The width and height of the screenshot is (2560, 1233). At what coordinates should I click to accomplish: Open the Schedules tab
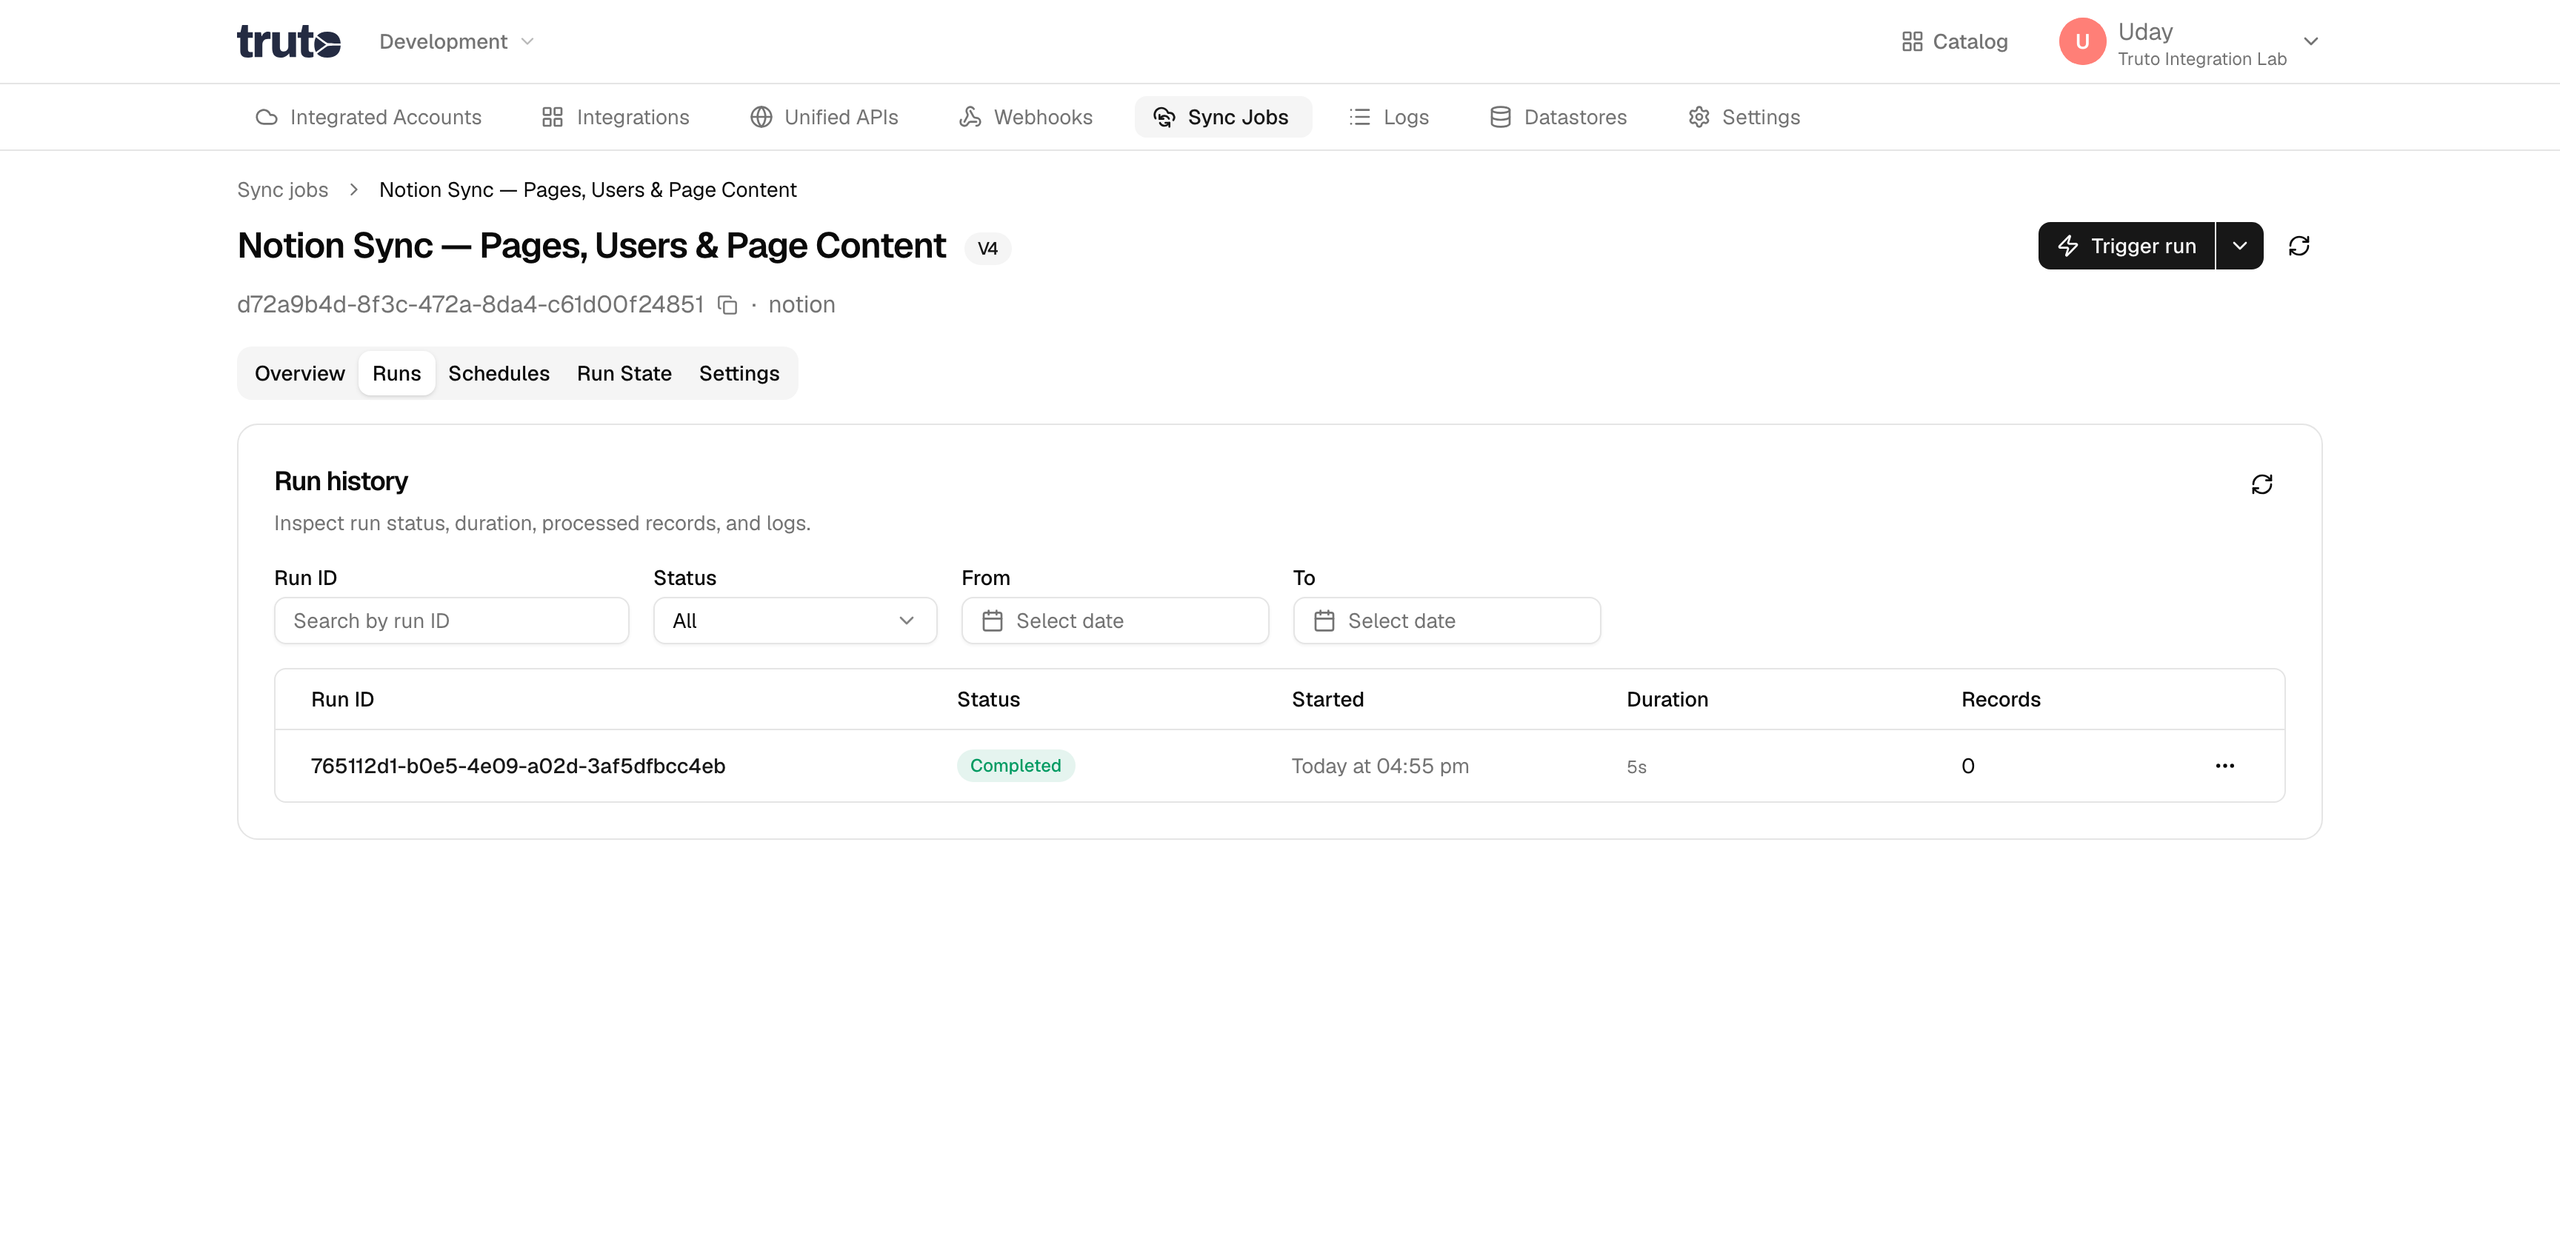(499, 373)
